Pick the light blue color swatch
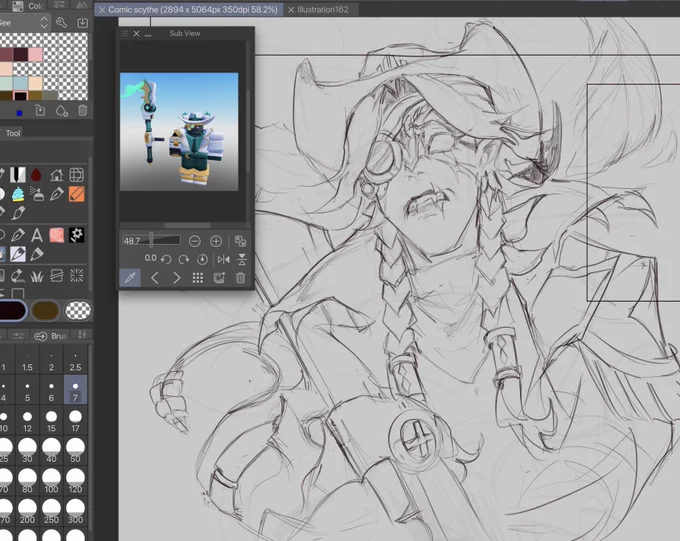Screen dimensions: 680x541 [x=20, y=82]
